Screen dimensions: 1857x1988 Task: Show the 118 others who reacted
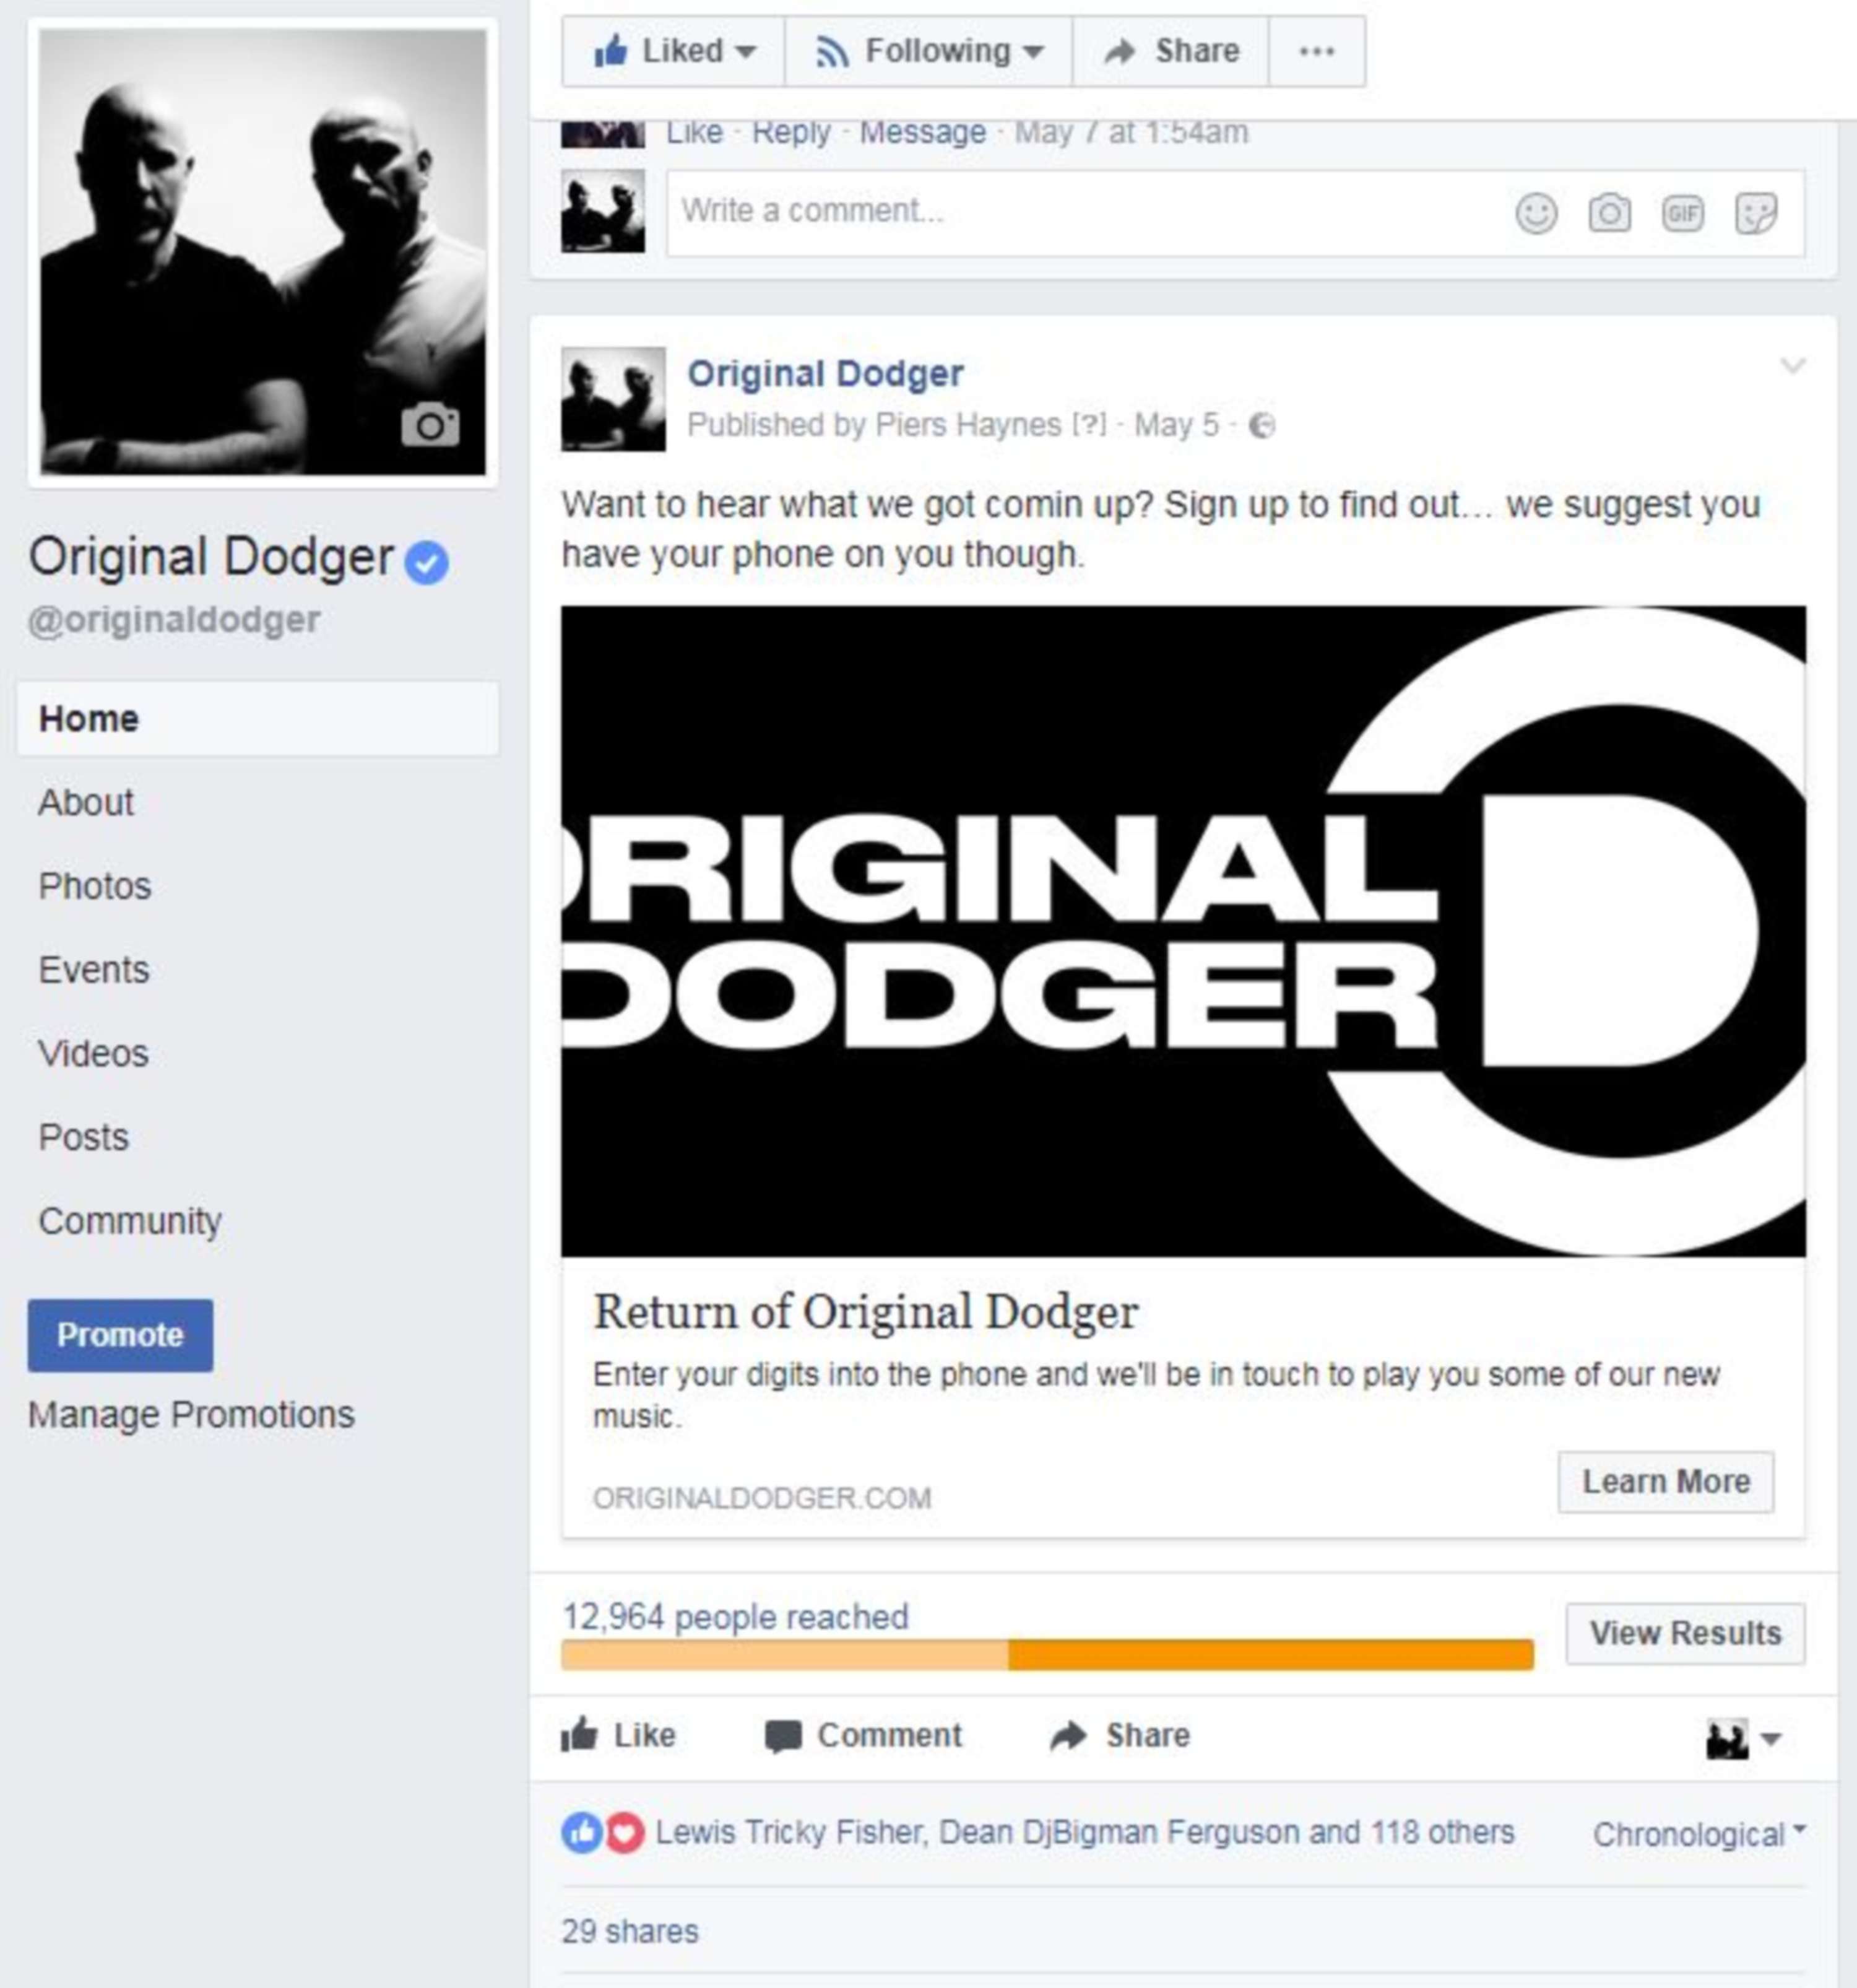[x=1442, y=1833]
